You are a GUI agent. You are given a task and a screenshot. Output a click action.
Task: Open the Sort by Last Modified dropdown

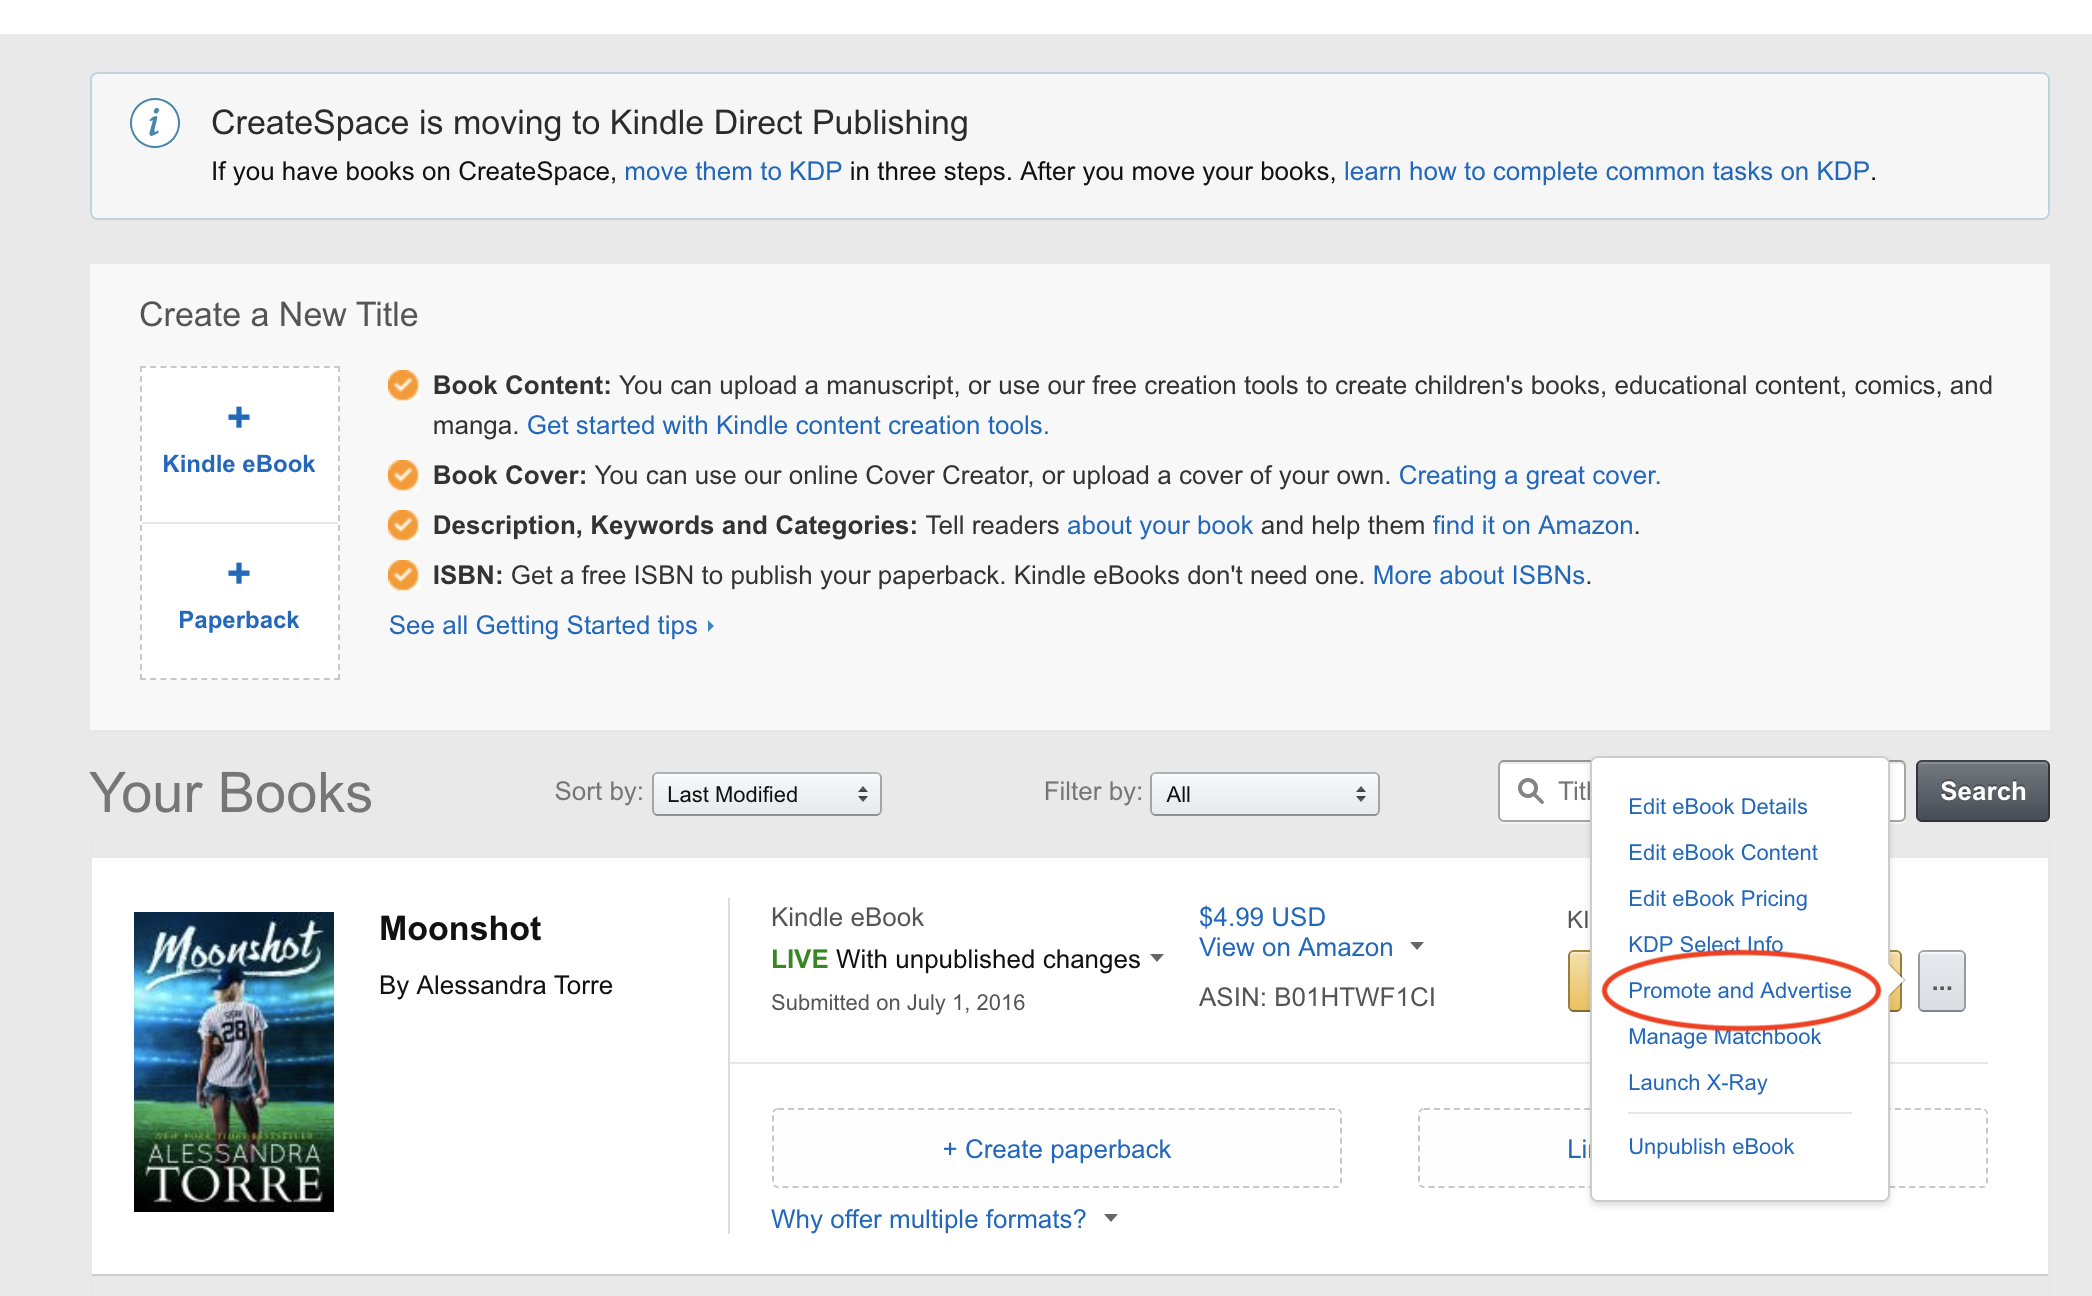pos(767,794)
